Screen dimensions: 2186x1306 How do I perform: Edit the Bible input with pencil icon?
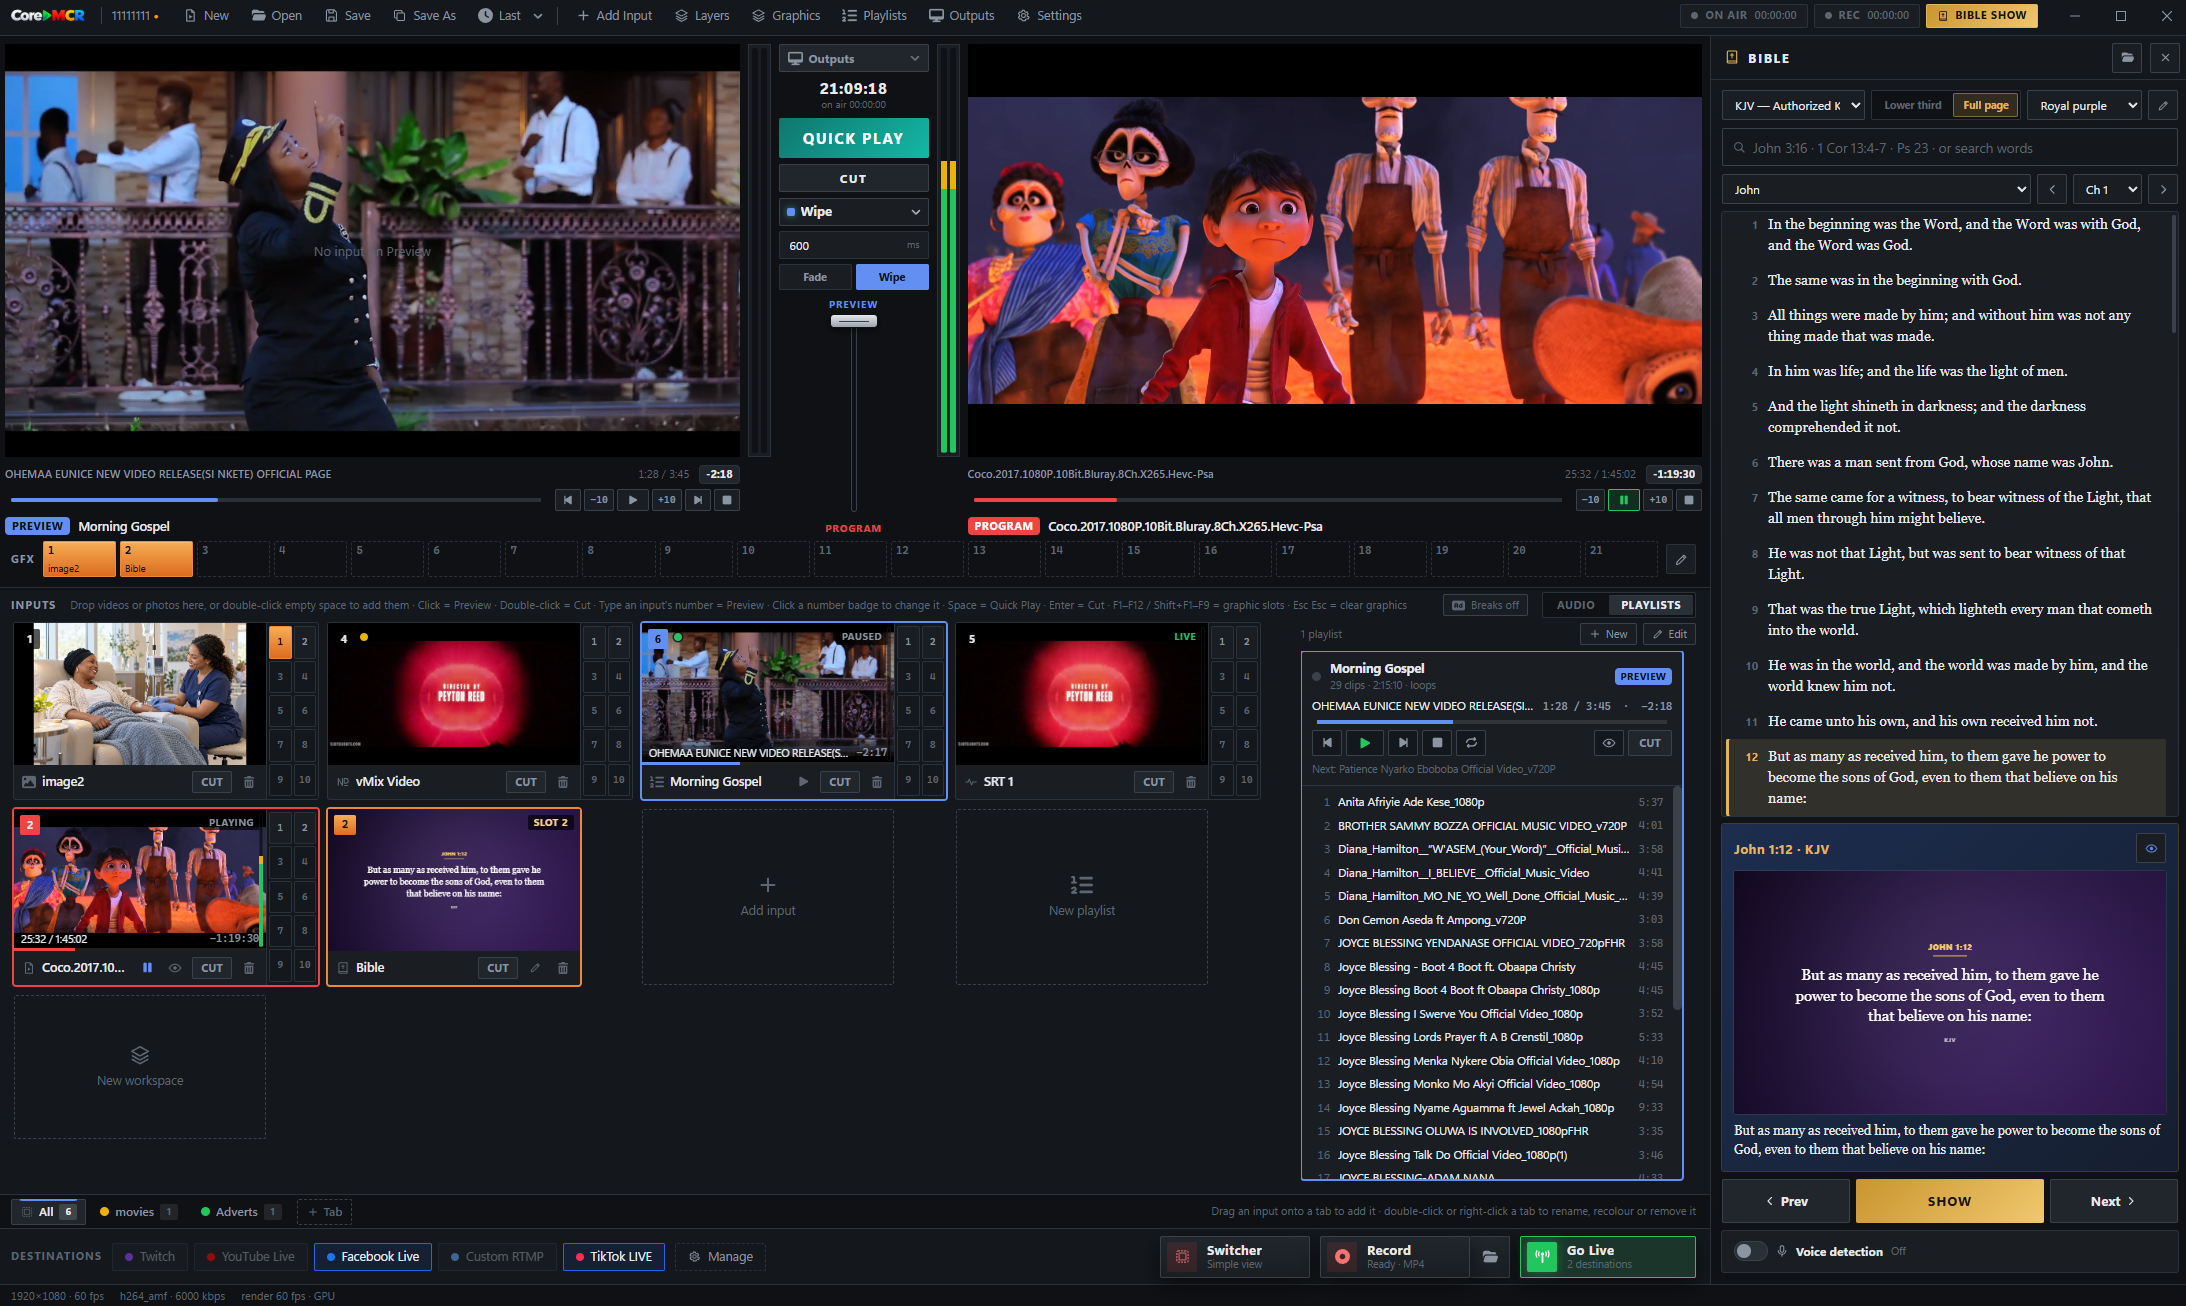tap(535, 968)
